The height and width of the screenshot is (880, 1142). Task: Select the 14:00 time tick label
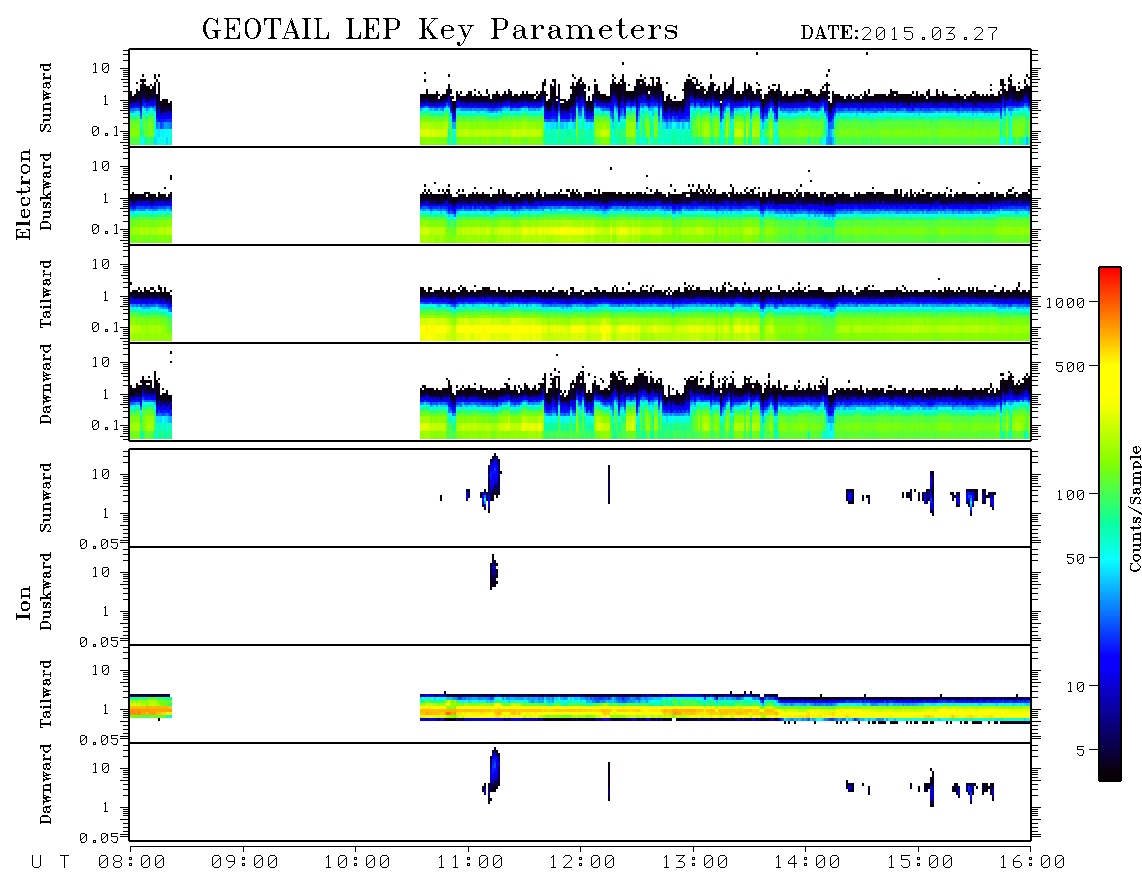(807, 863)
